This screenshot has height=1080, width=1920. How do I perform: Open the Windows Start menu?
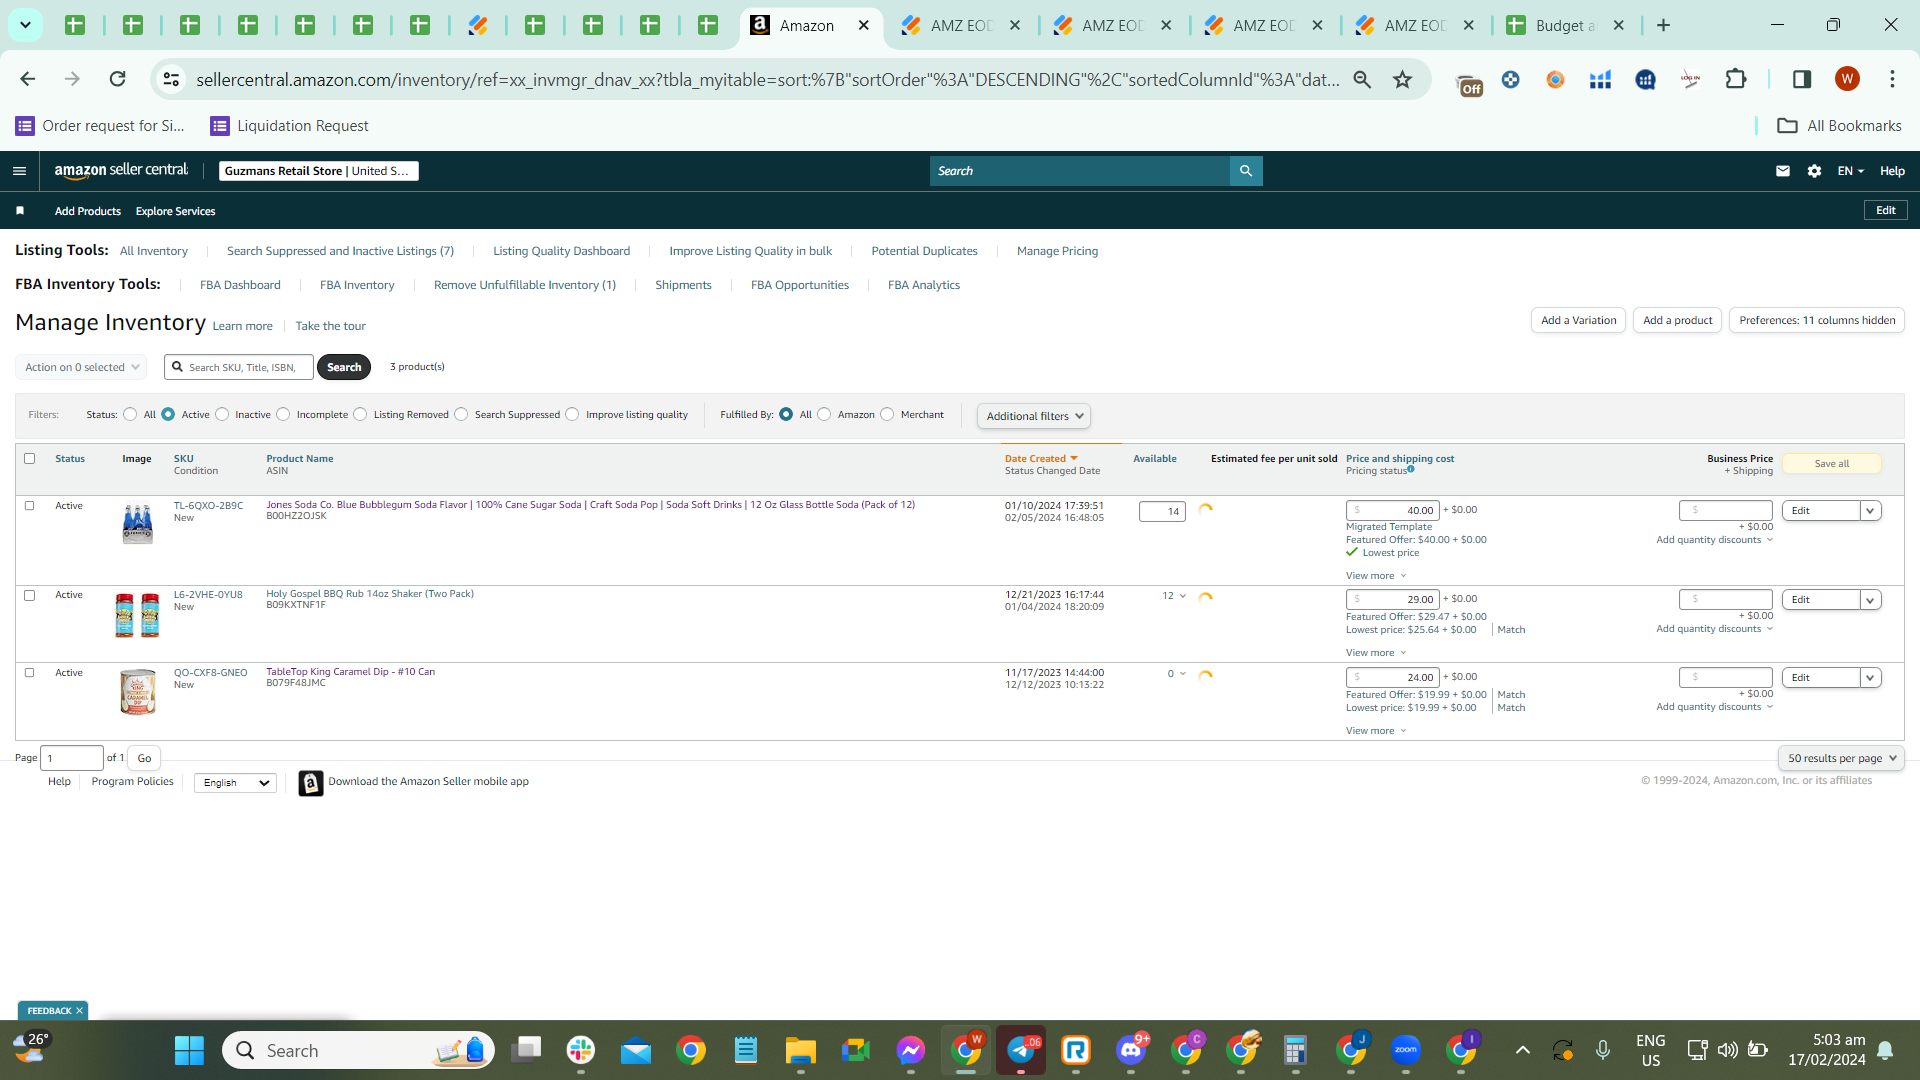pos(189,1050)
